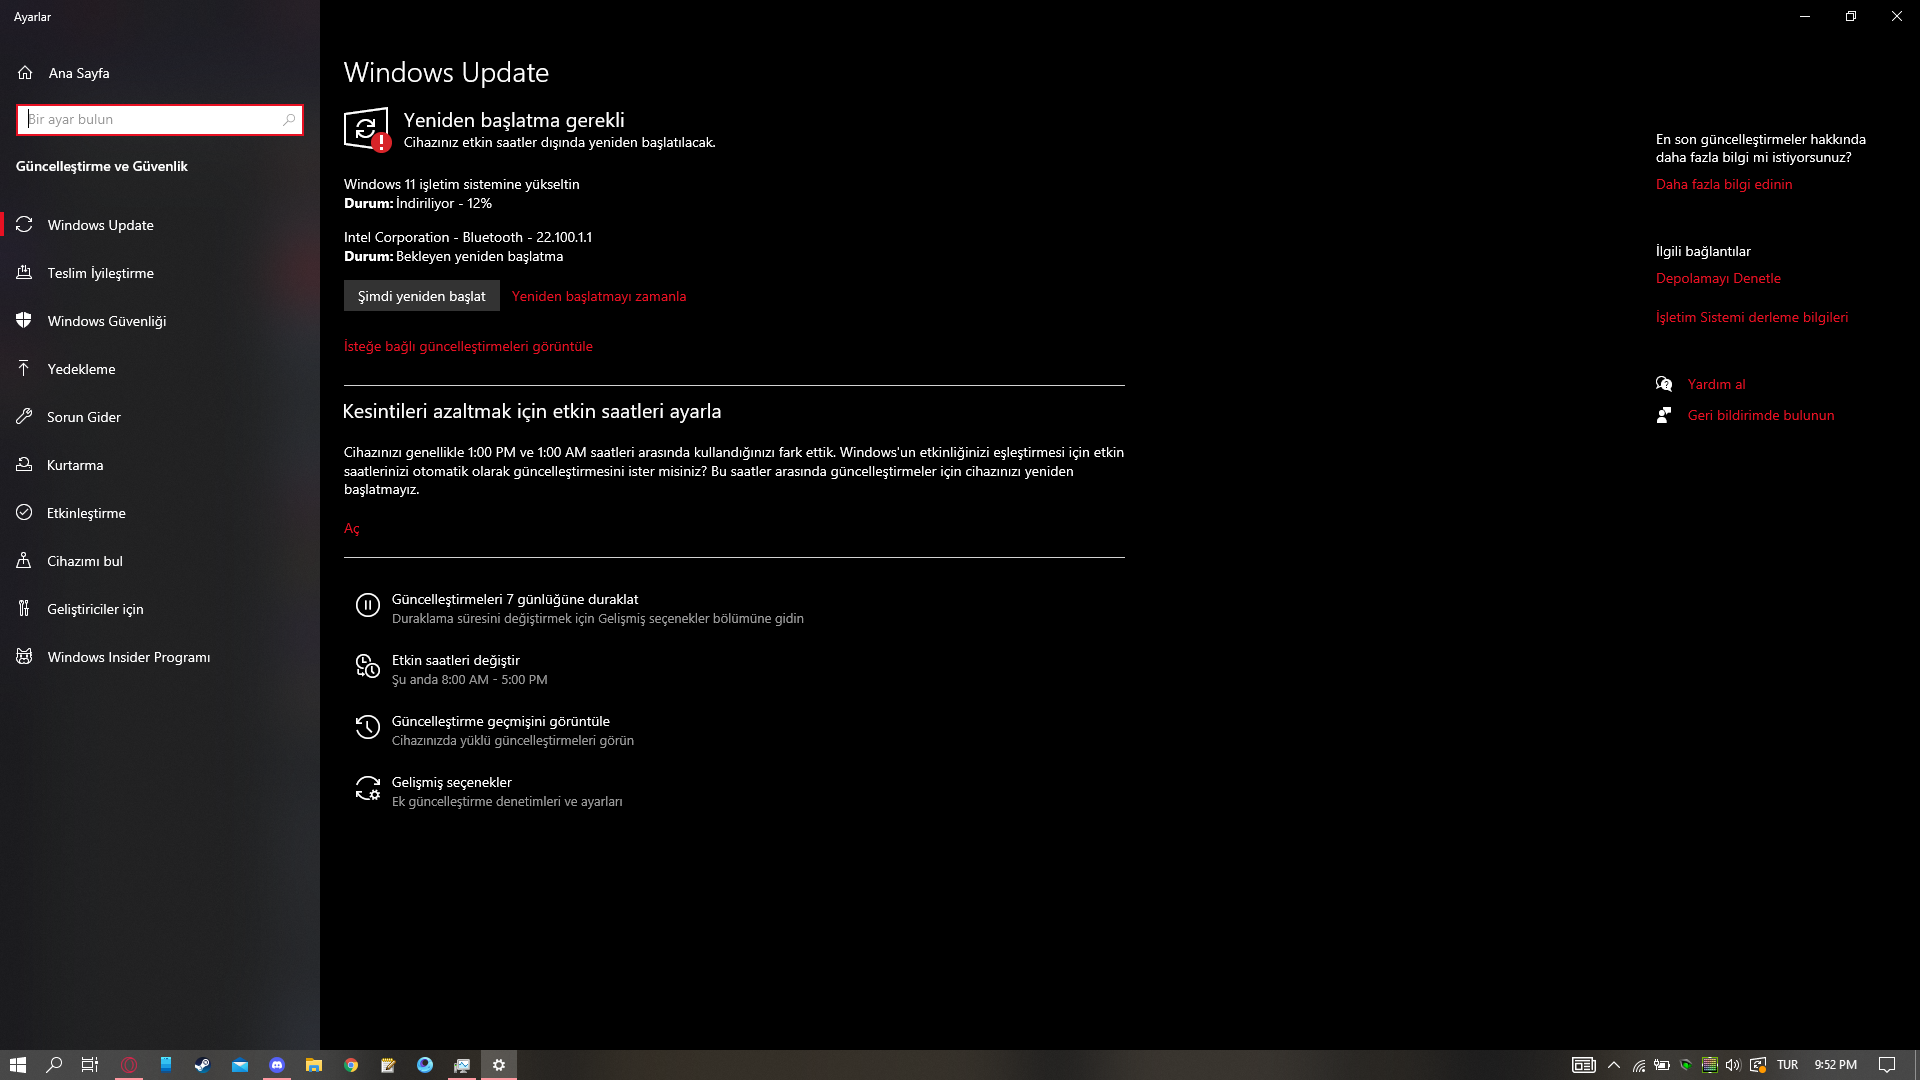Image resolution: width=1920 pixels, height=1080 pixels.
Task: Click the Settings gear taskbar icon
Action: (x=499, y=1065)
